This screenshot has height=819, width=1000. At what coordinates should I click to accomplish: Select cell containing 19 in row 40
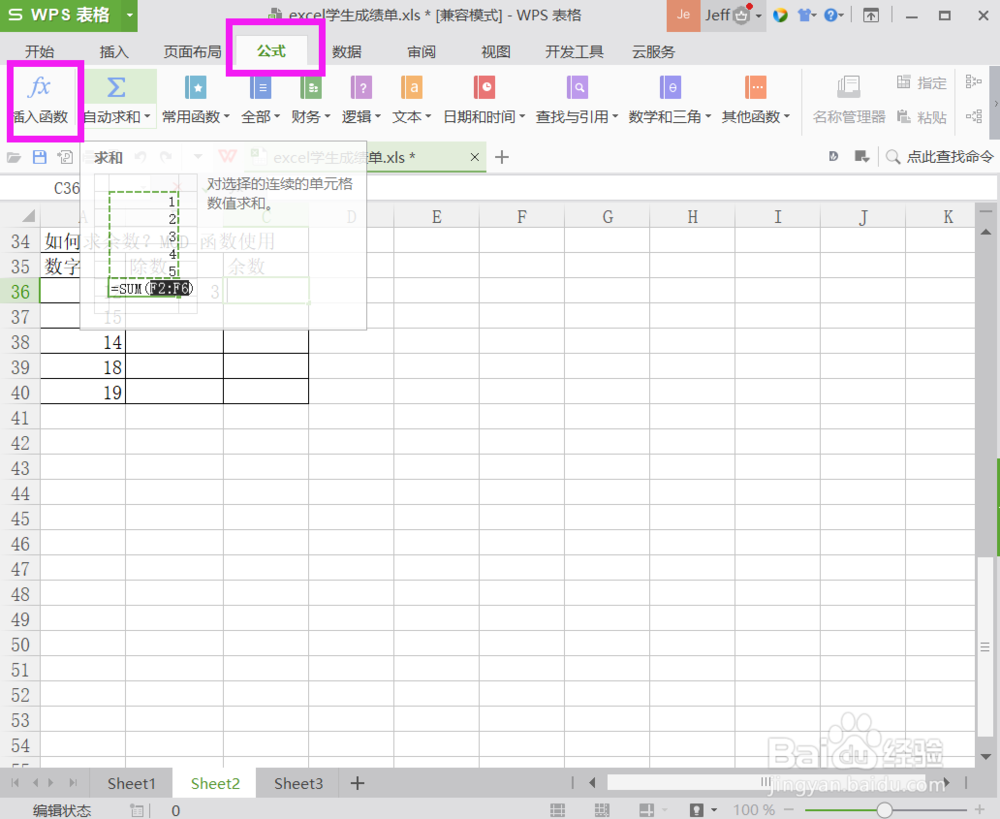(83, 392)
